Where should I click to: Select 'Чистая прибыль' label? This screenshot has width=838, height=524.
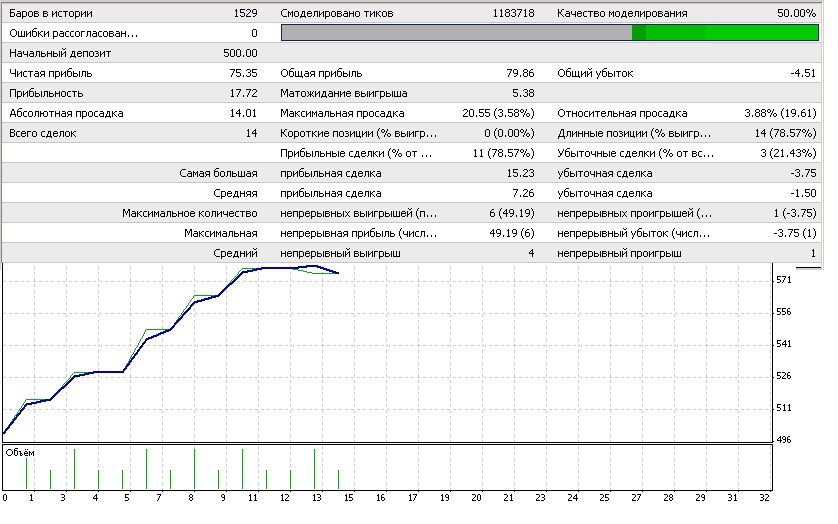[51, 73]
